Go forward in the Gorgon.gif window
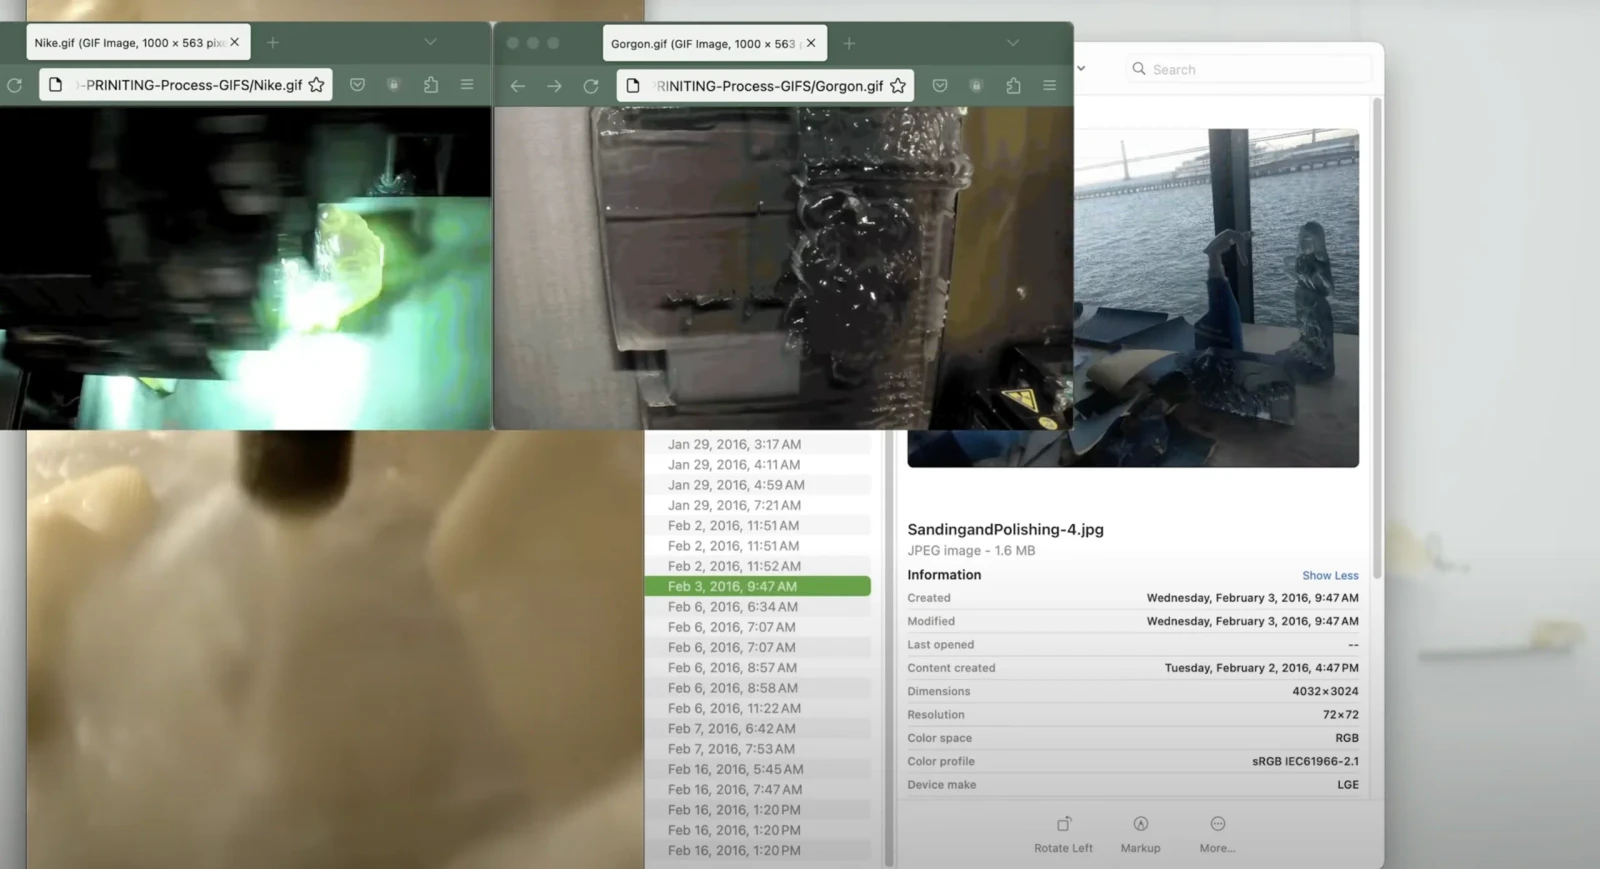The image size is (1600, 869). [x=554, y=86]
